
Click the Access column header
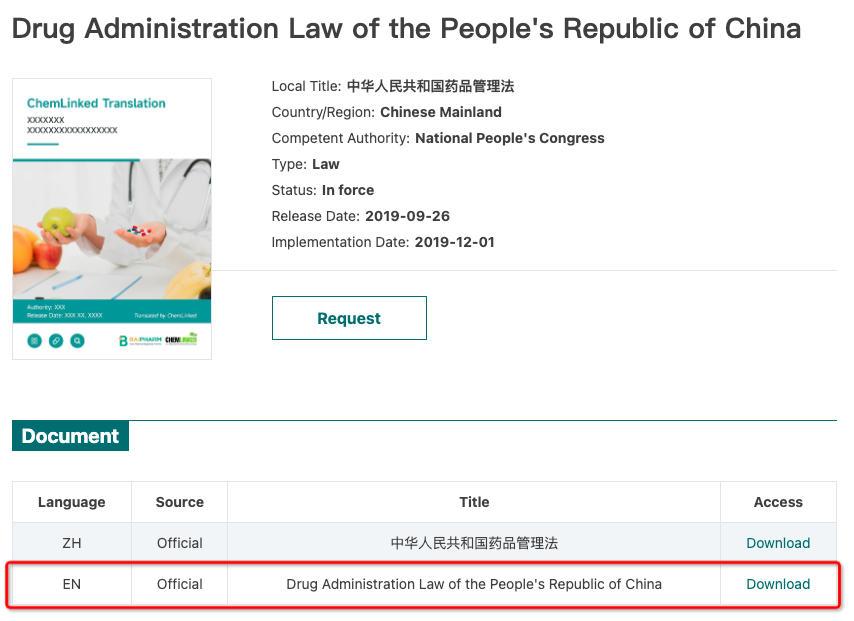pyautogui.click(x=778, y=502)
